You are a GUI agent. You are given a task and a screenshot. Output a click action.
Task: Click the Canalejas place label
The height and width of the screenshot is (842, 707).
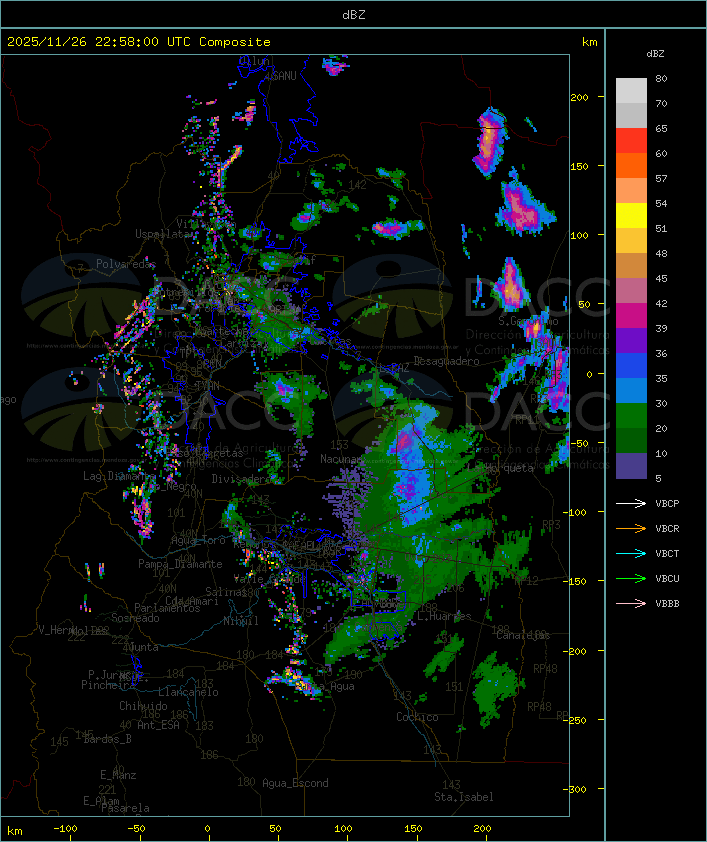523,635
